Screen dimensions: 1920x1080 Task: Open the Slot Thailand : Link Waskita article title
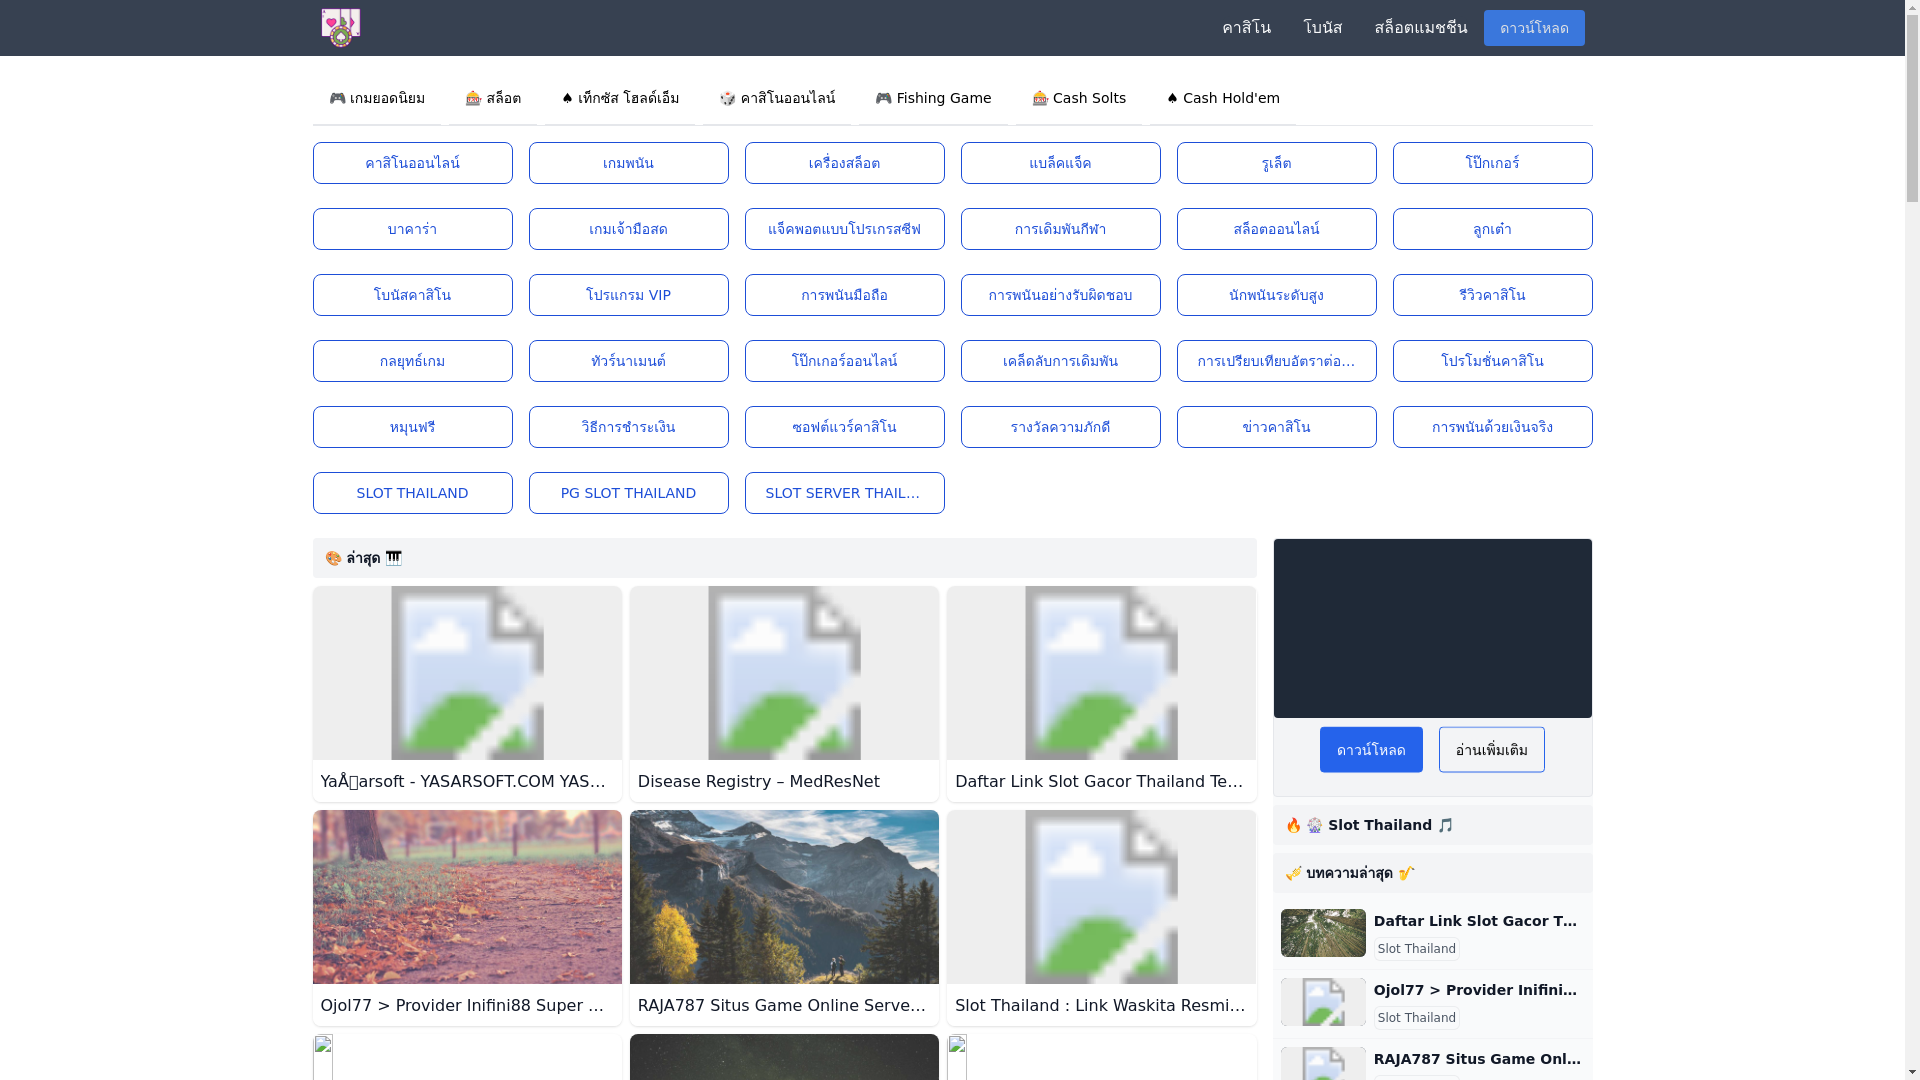[1101, 1006]
